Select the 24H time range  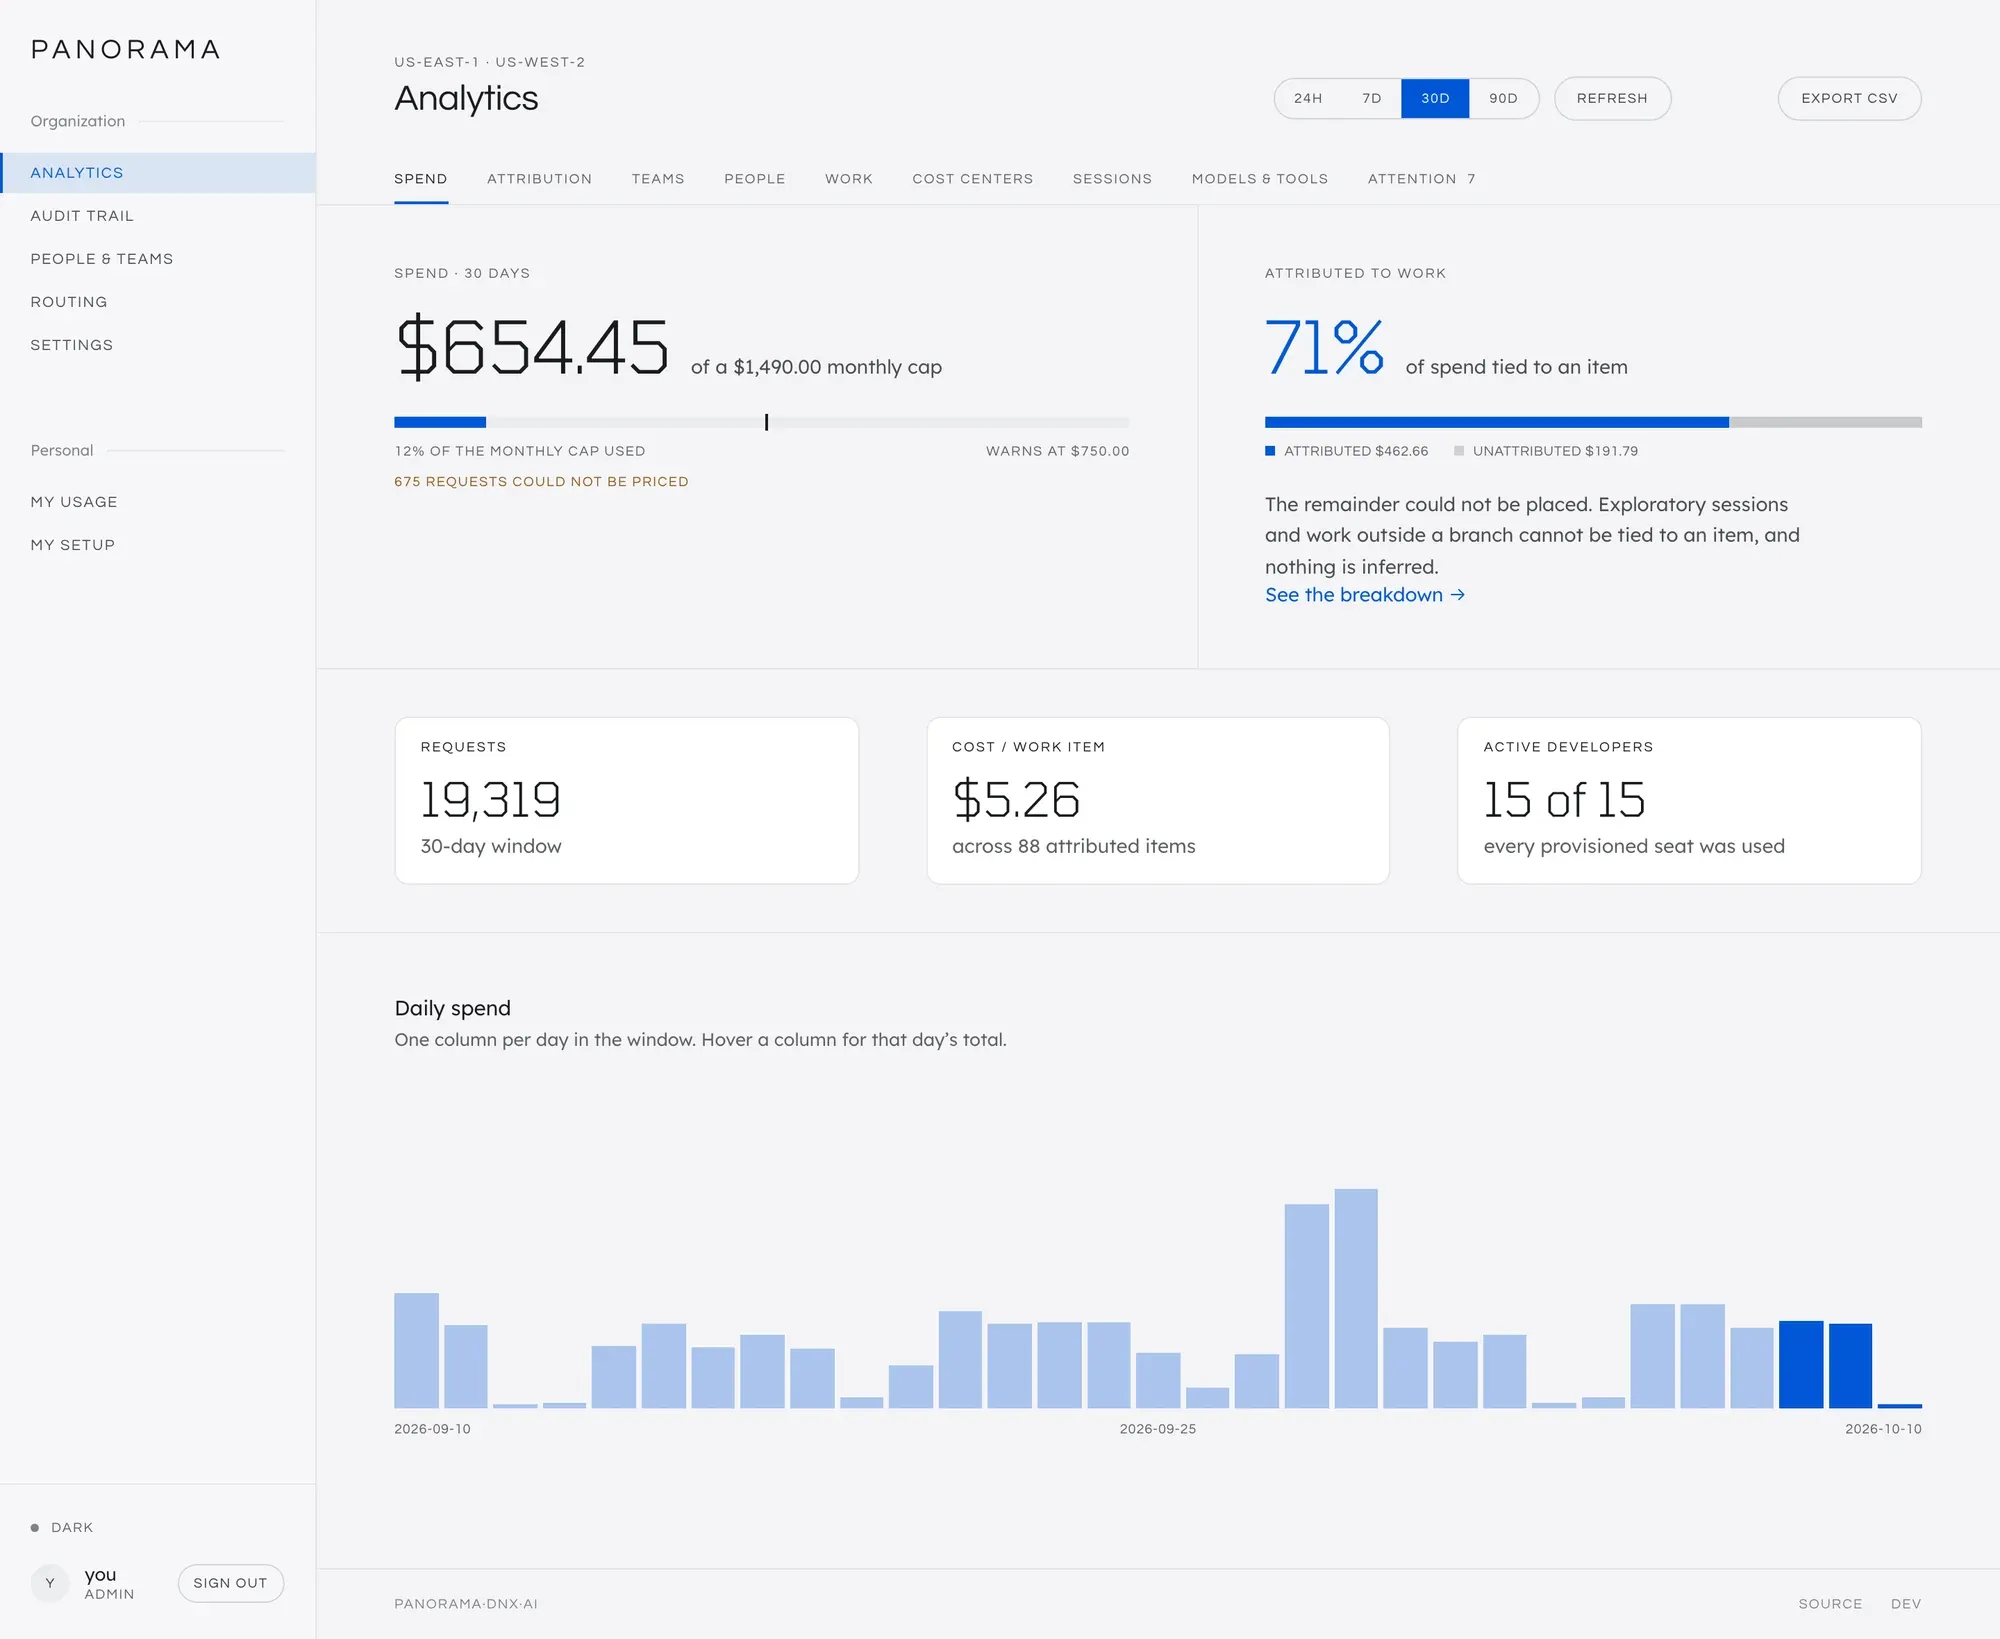click(x=1308, y=98)
